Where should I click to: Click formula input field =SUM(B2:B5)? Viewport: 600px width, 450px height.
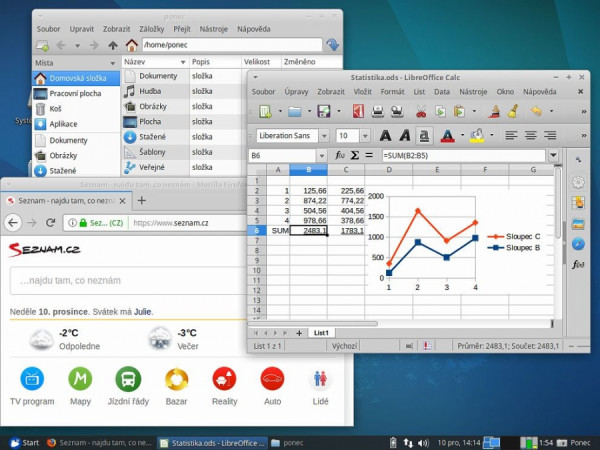463,155
